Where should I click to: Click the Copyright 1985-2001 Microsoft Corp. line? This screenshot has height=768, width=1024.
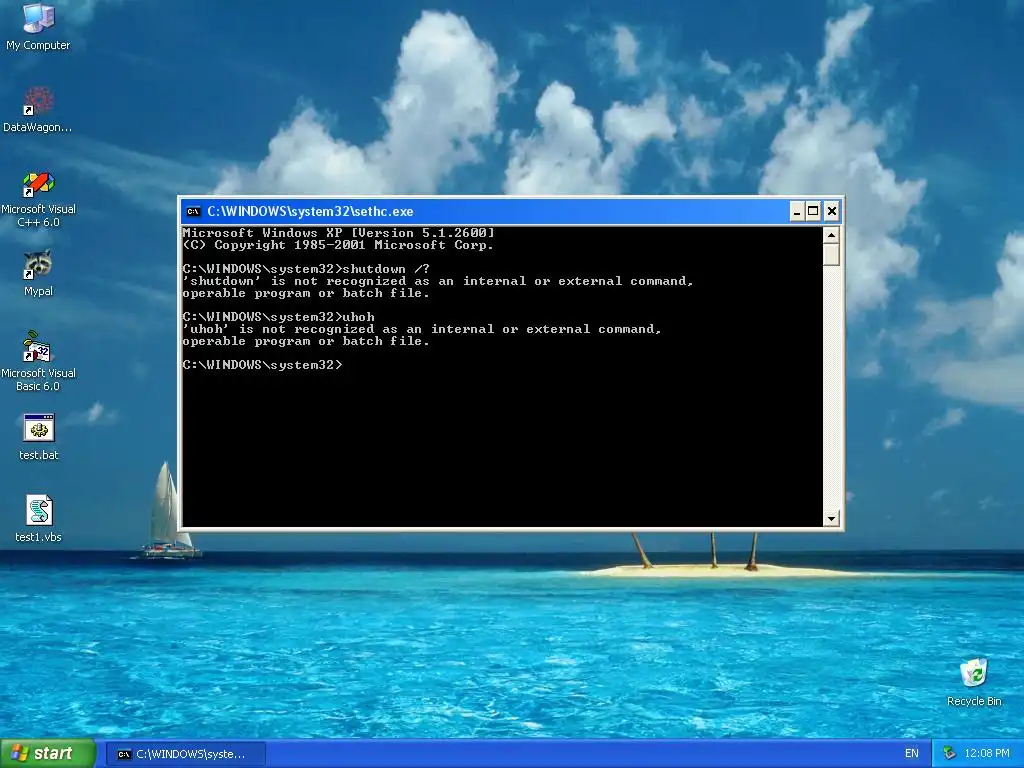tap(338, 245)
